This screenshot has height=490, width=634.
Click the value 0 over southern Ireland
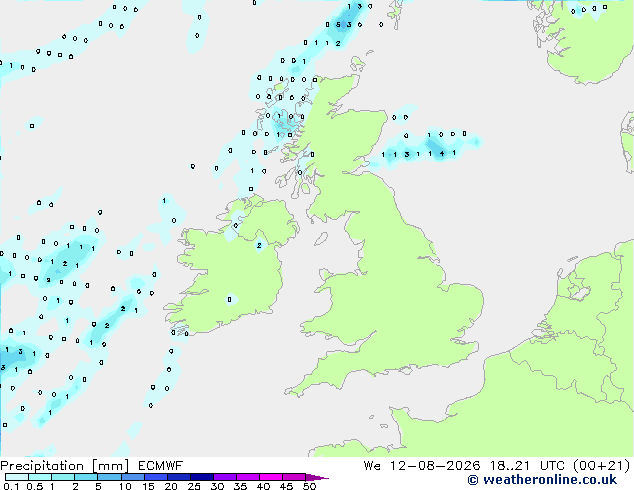click(x=229, y=300)
